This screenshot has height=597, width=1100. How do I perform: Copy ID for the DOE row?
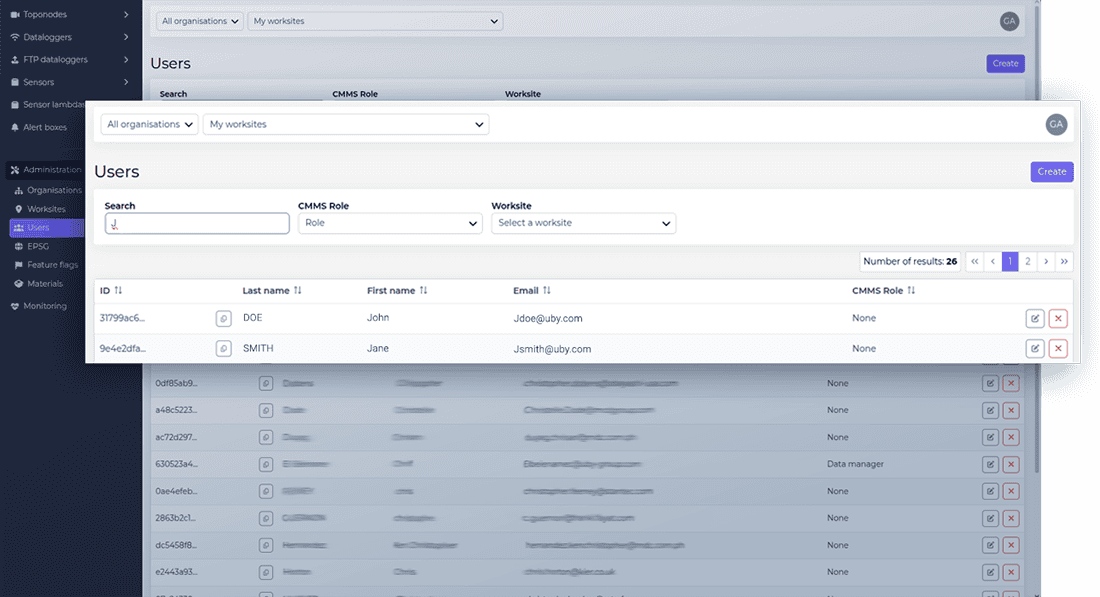[223, 318]
